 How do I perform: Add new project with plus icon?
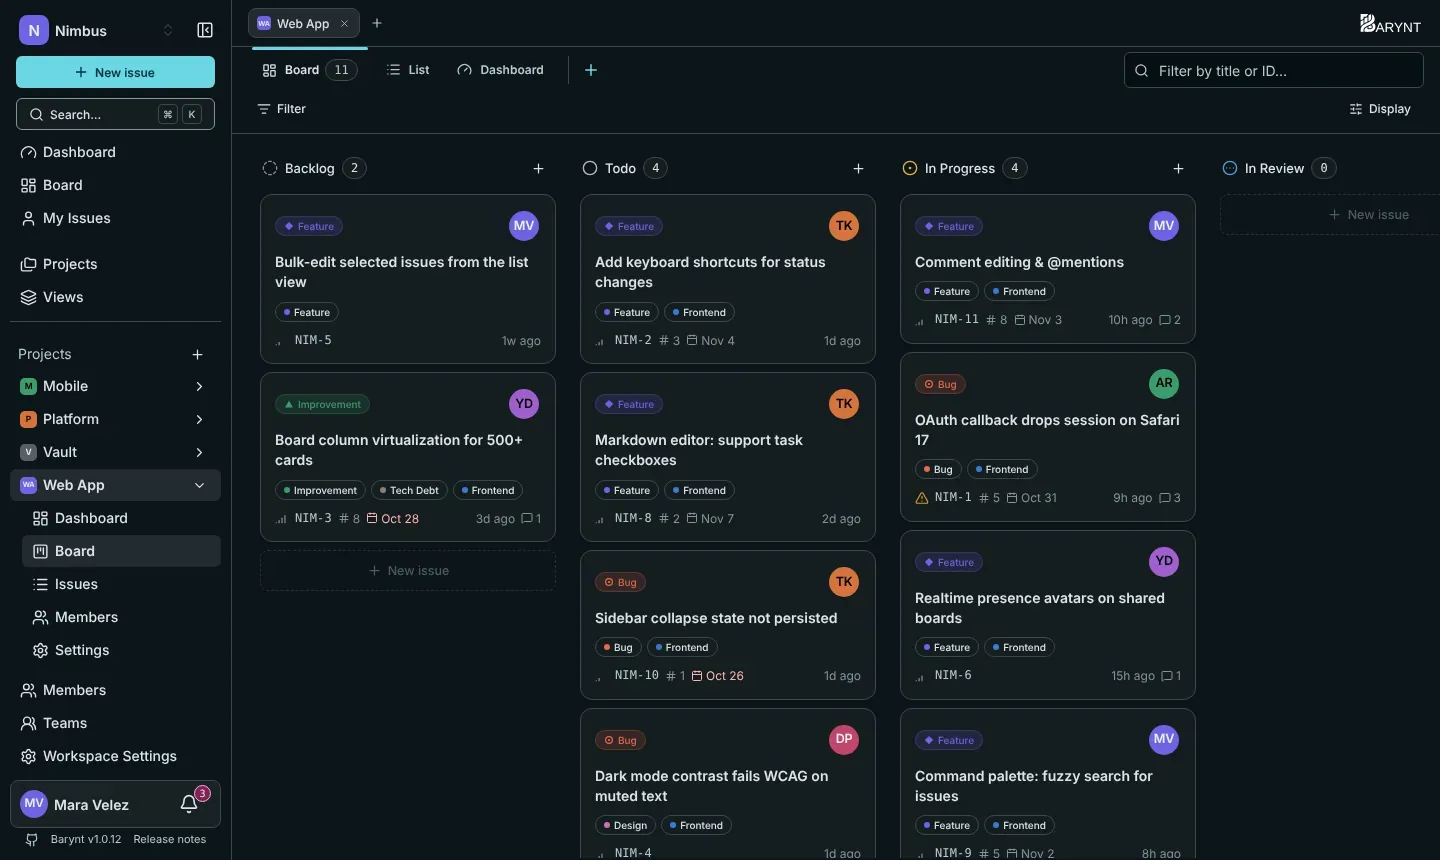[198, 354]
